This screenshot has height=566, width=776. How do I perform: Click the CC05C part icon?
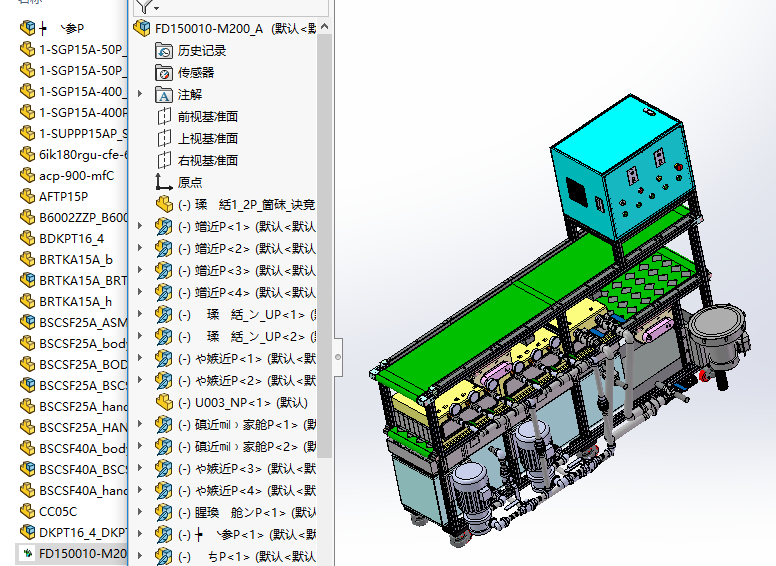pos(28,511)
